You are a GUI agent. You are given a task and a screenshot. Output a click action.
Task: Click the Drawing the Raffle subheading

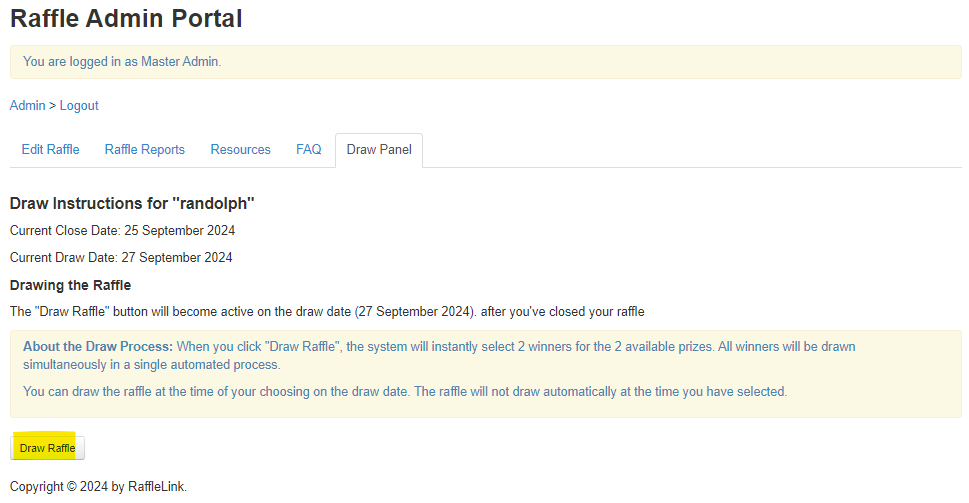[70, 285]
